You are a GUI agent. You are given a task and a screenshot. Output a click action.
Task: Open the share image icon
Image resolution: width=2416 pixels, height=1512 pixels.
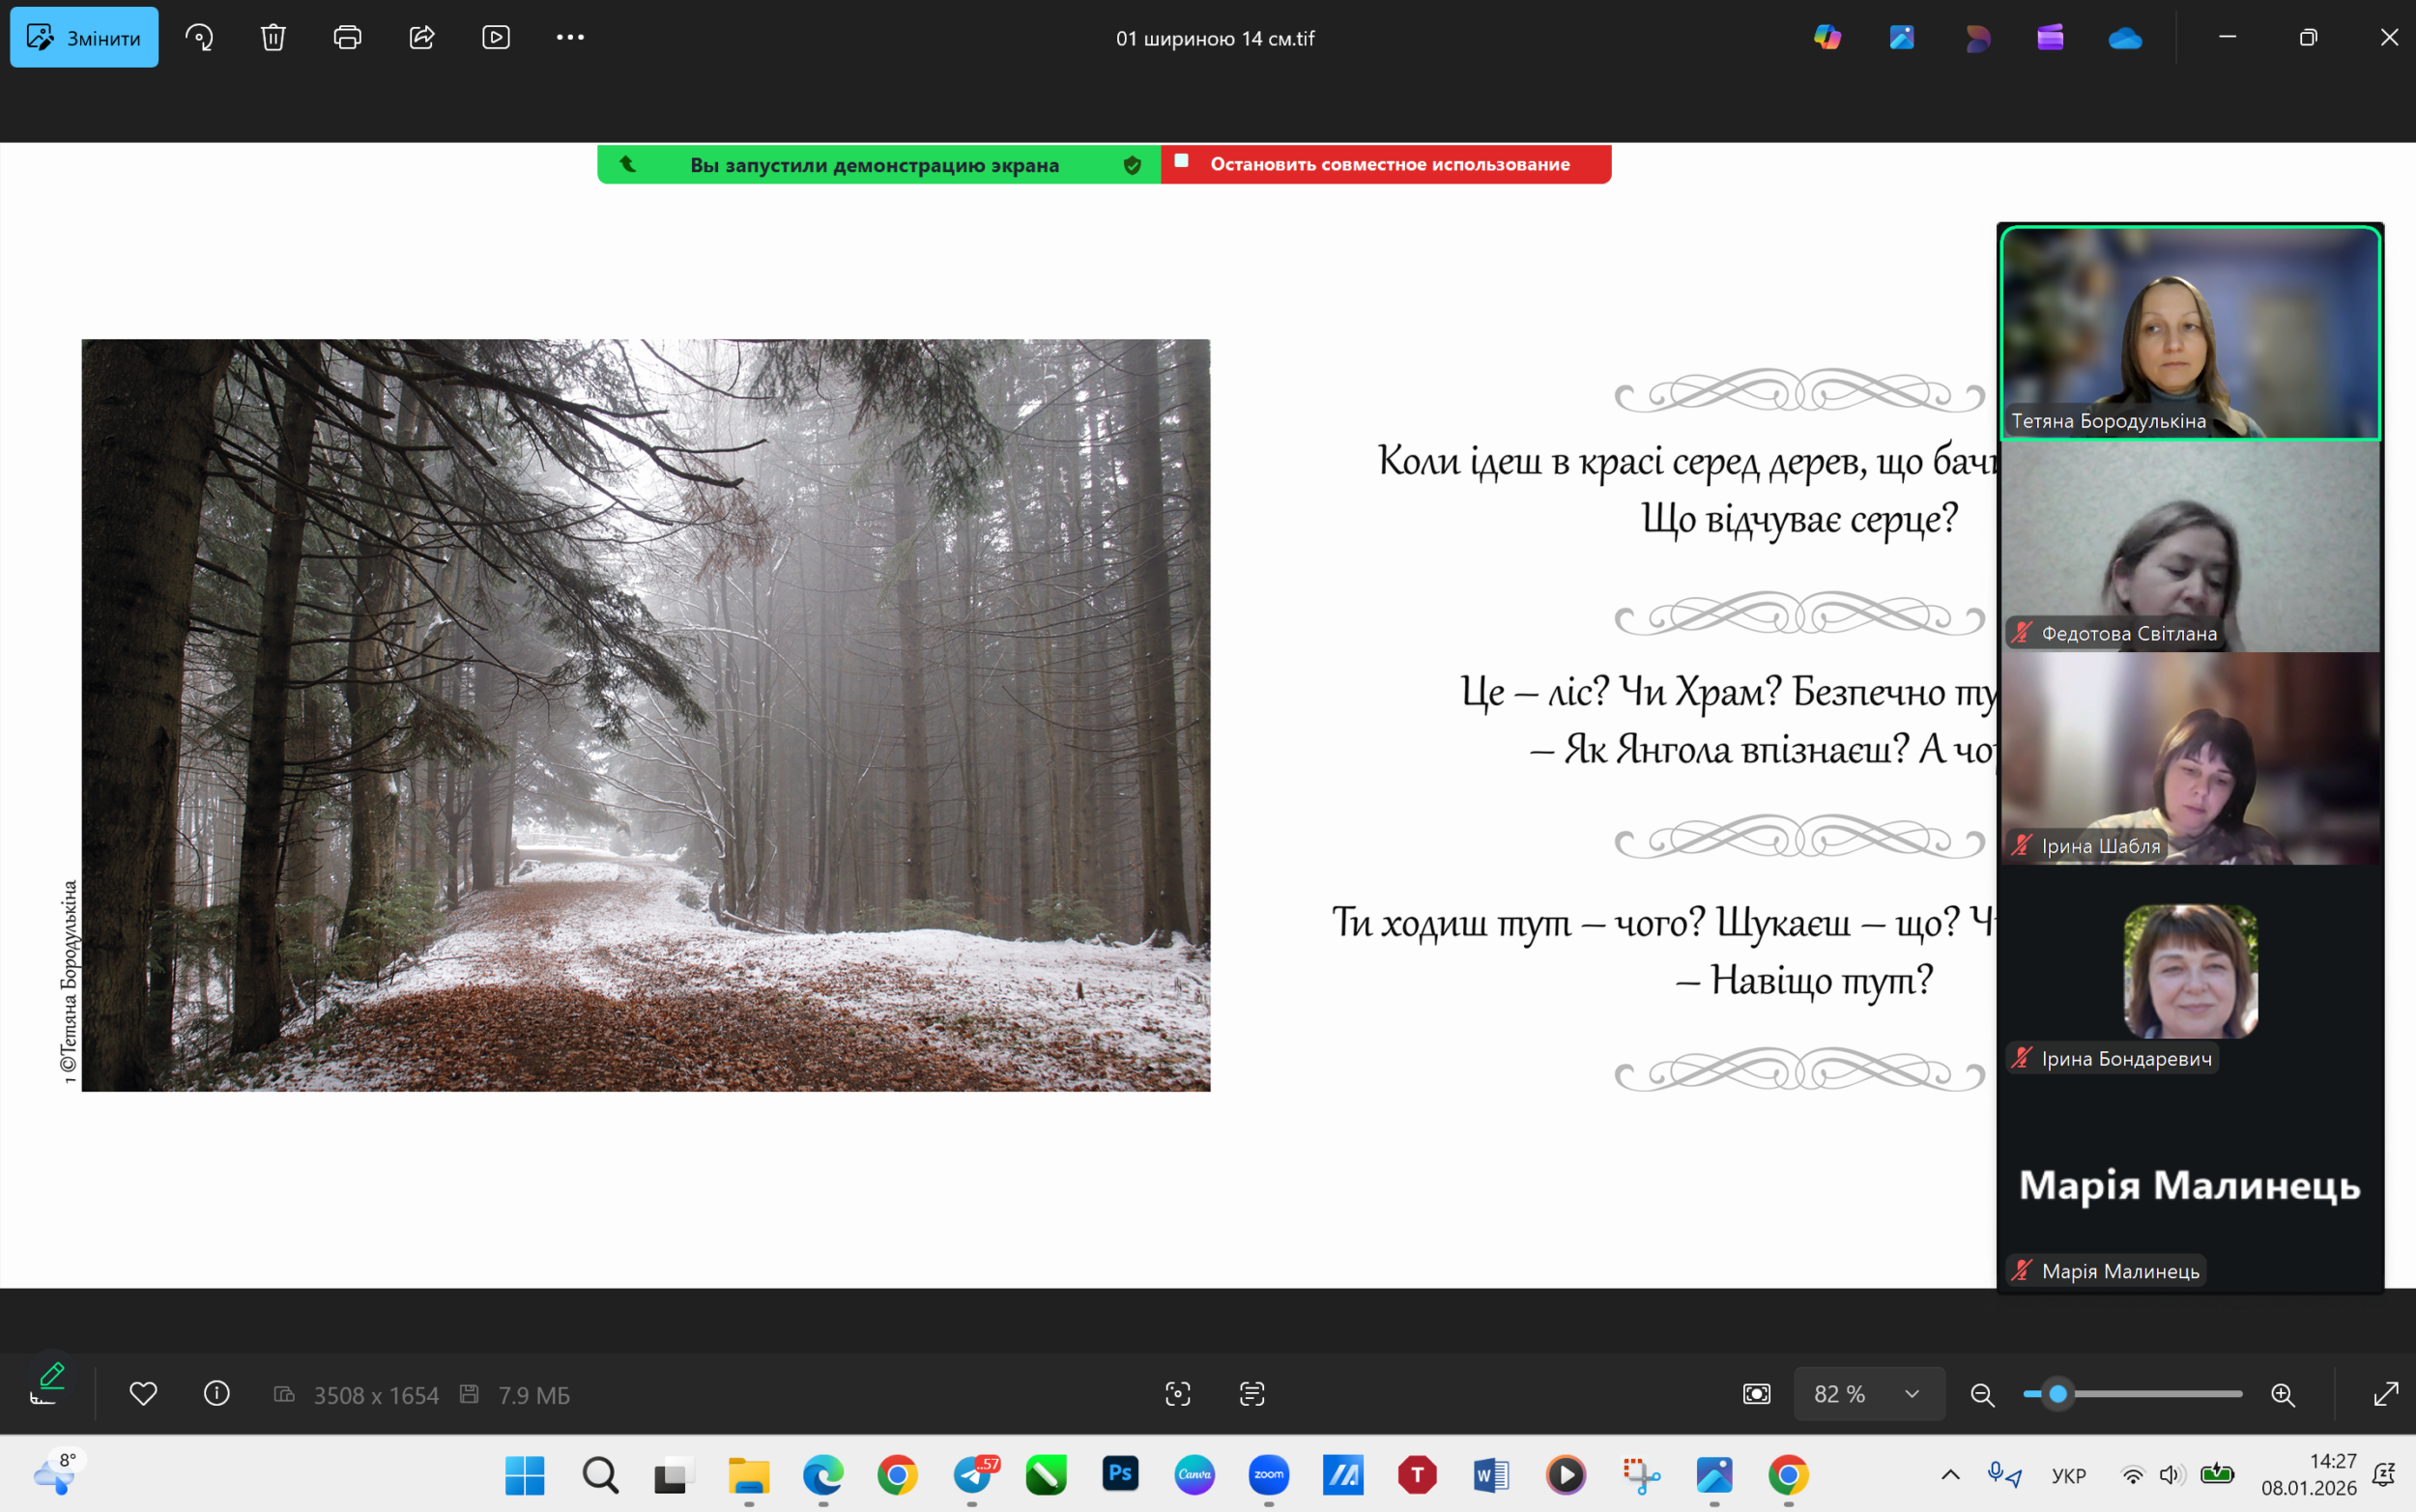[x=421, y=38]
